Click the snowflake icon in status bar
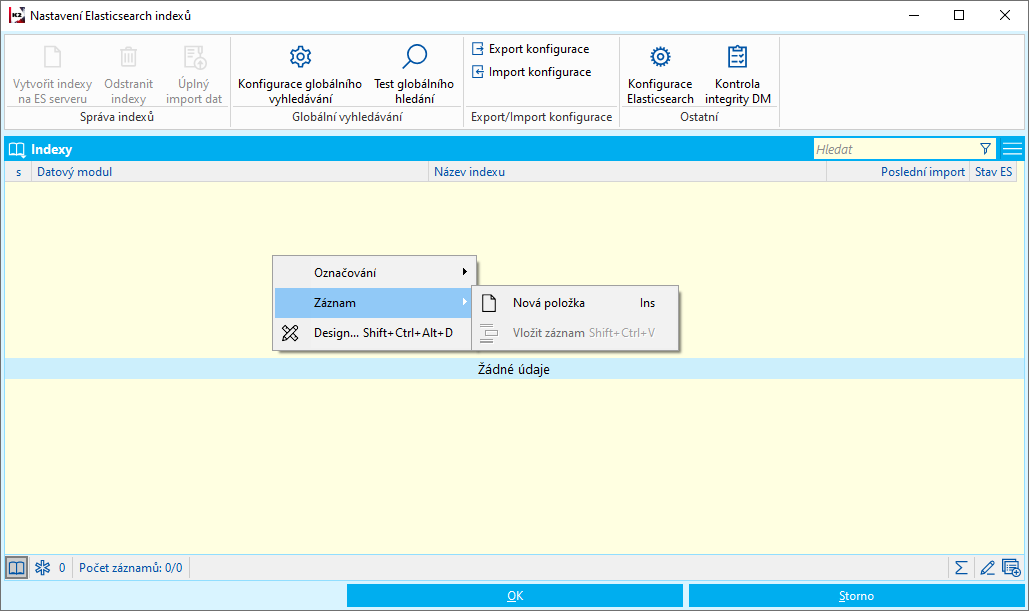The image size is (1029, 611). (43, 568)
